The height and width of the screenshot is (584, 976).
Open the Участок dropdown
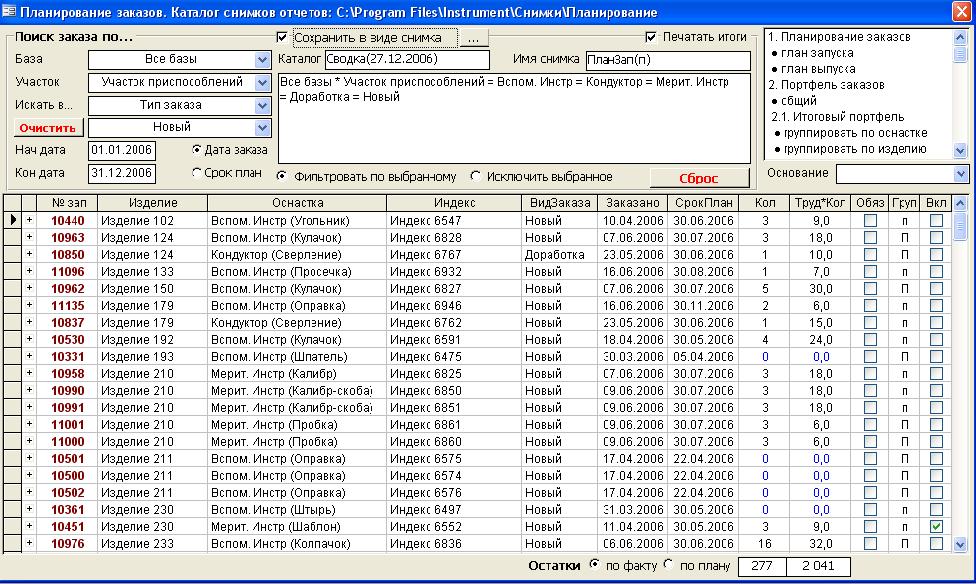coord(263,83)
